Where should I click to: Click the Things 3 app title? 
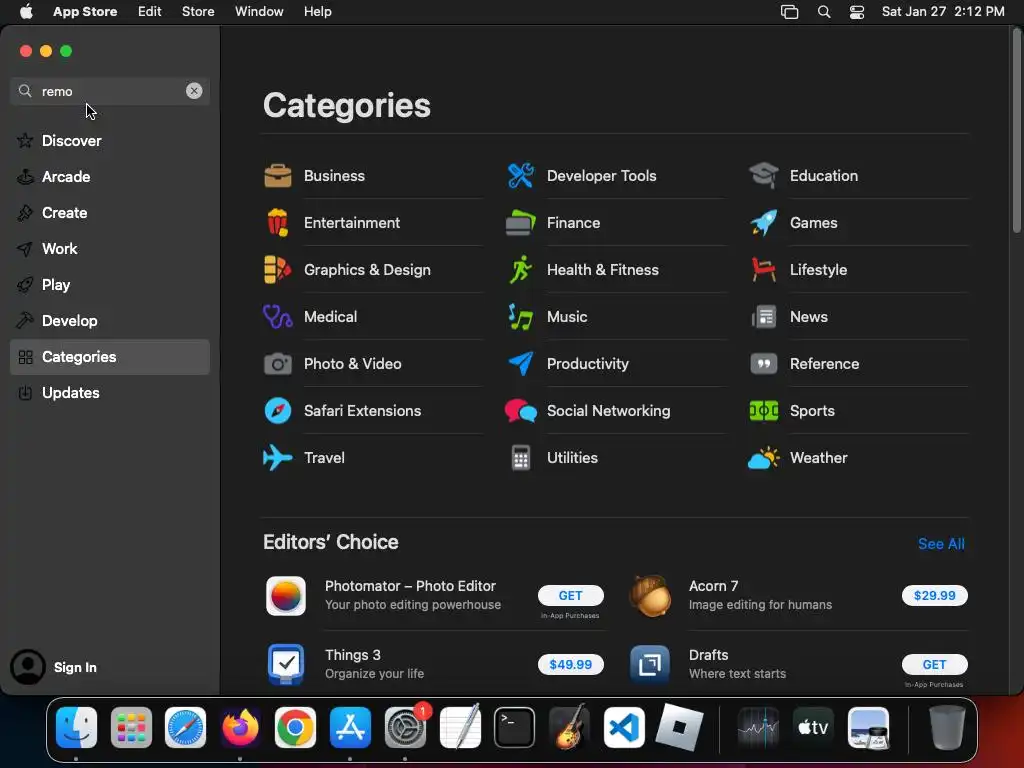353,654
